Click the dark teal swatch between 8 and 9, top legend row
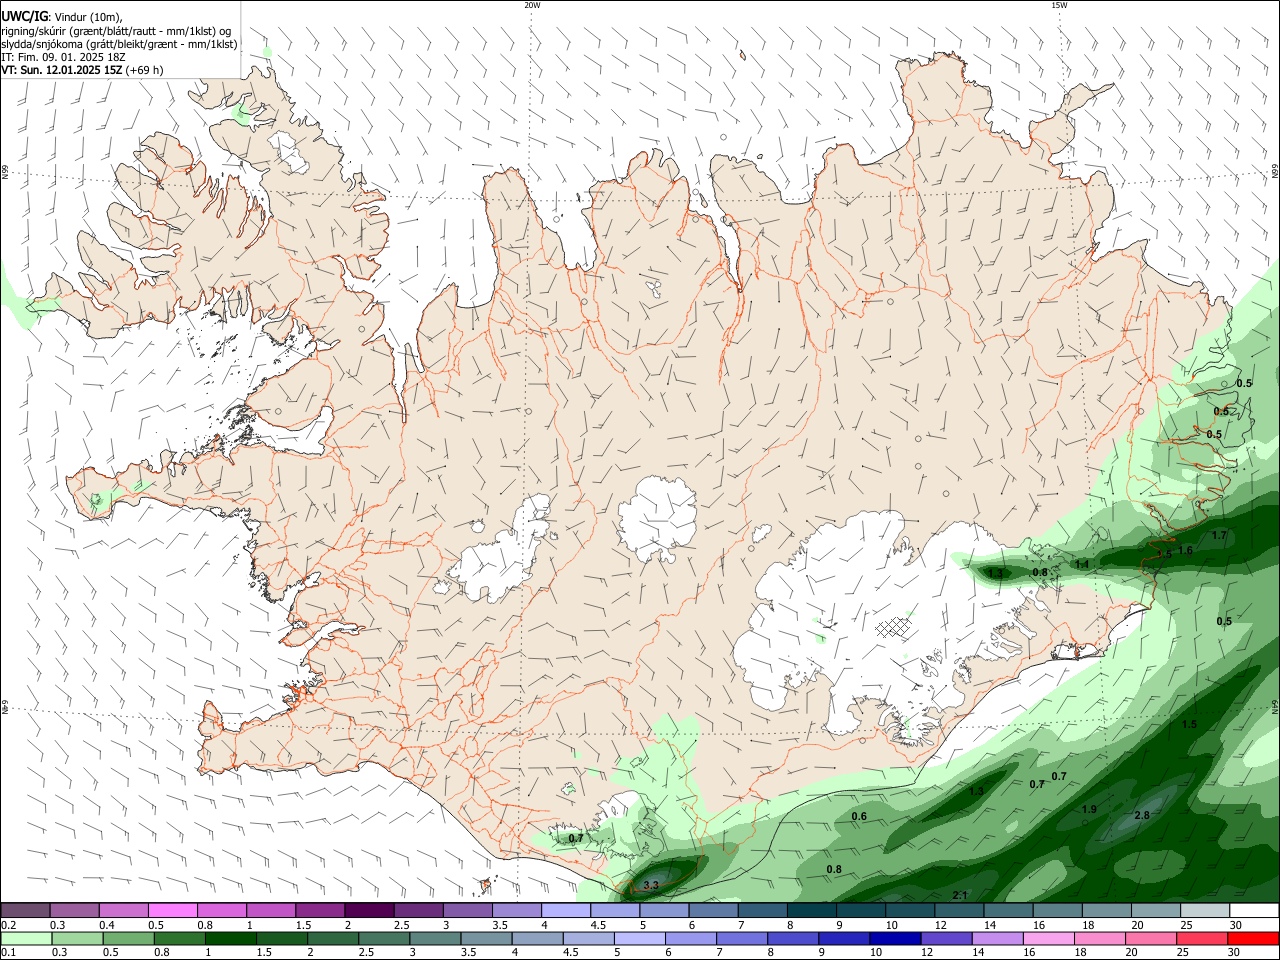Screen dimensions: 1280x960 [x=811, y=910]
